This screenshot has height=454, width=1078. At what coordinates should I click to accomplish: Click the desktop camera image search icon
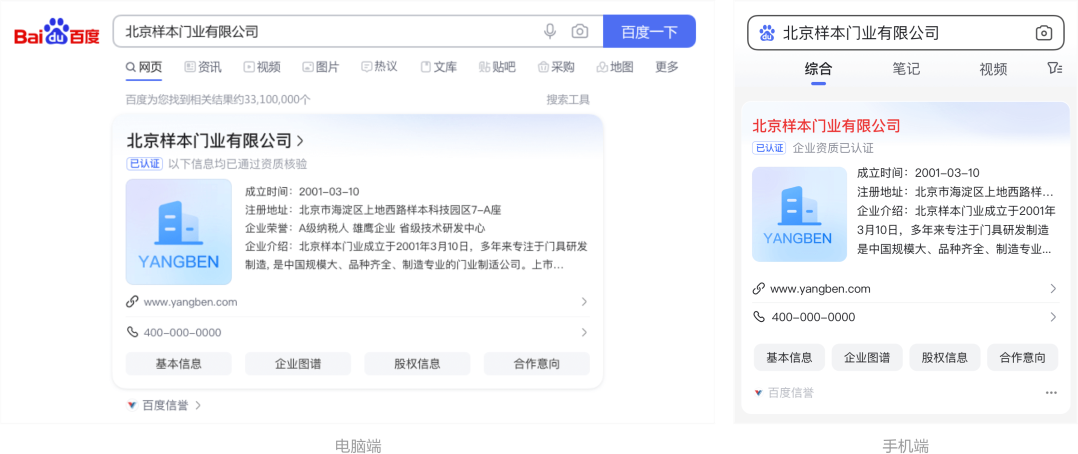[x=580, y=32]
